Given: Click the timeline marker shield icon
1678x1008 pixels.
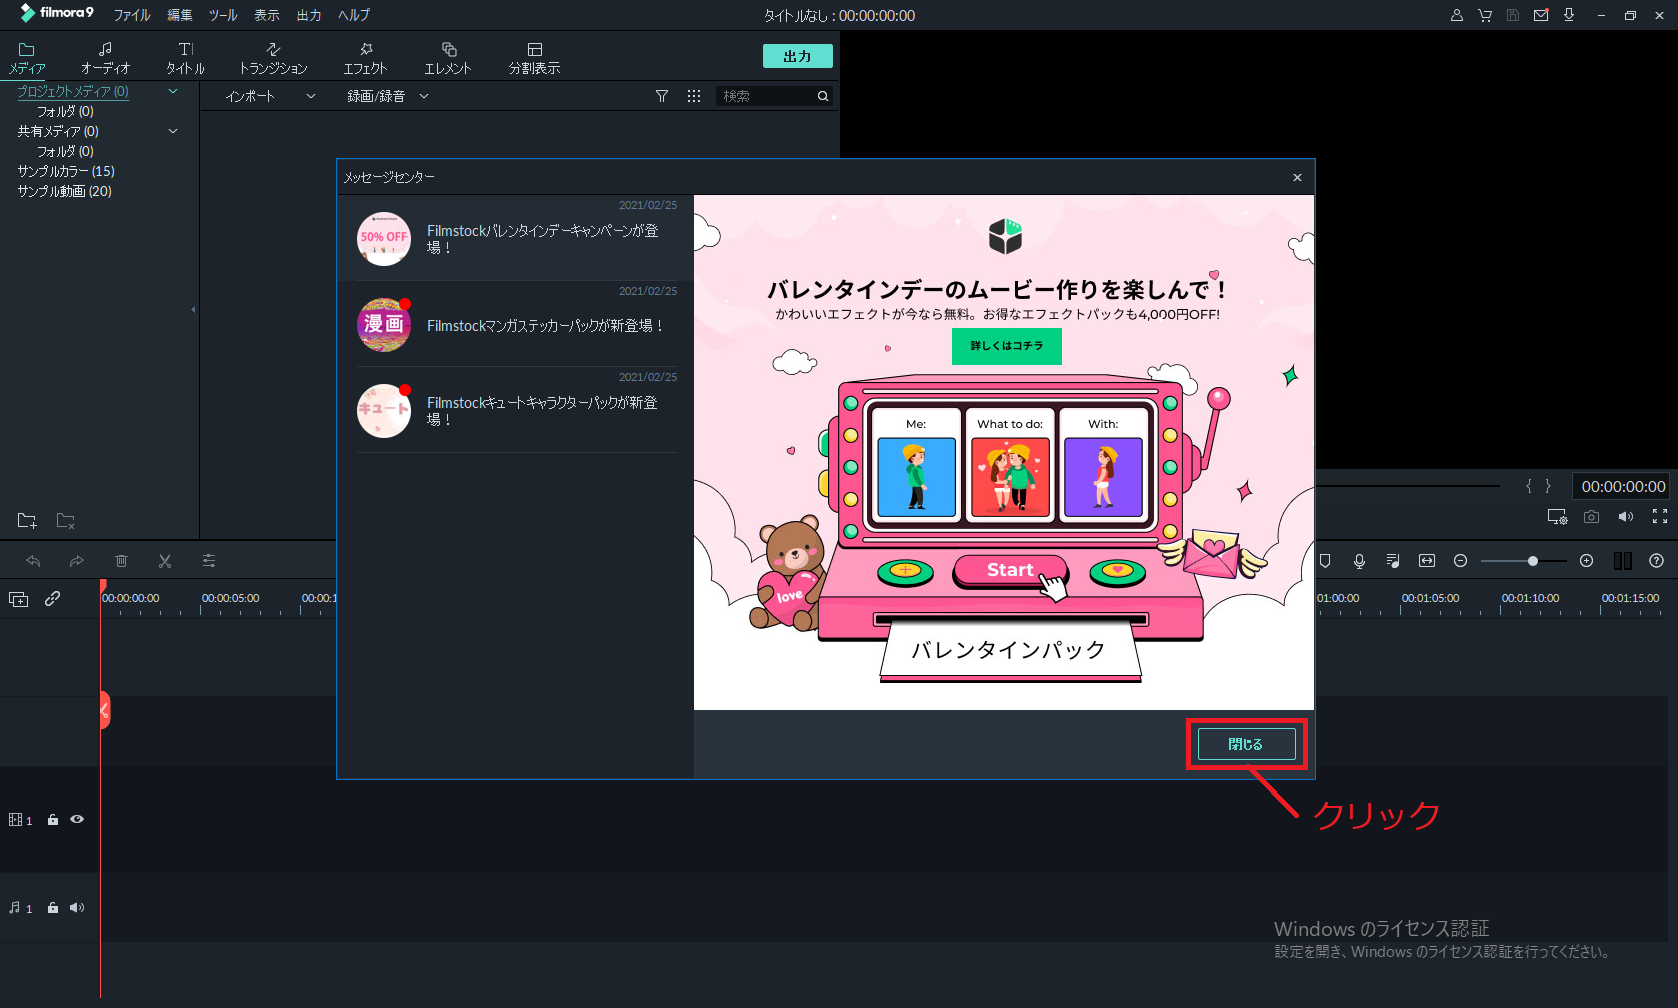Looking at the screenshot, I should point(1325,561).
